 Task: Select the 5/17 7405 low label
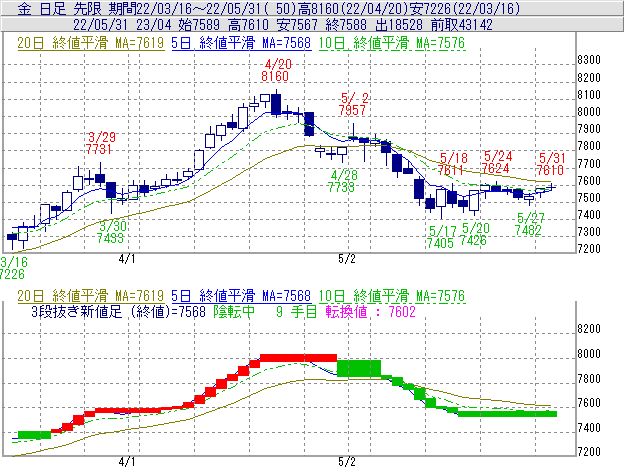coord(441,237)
